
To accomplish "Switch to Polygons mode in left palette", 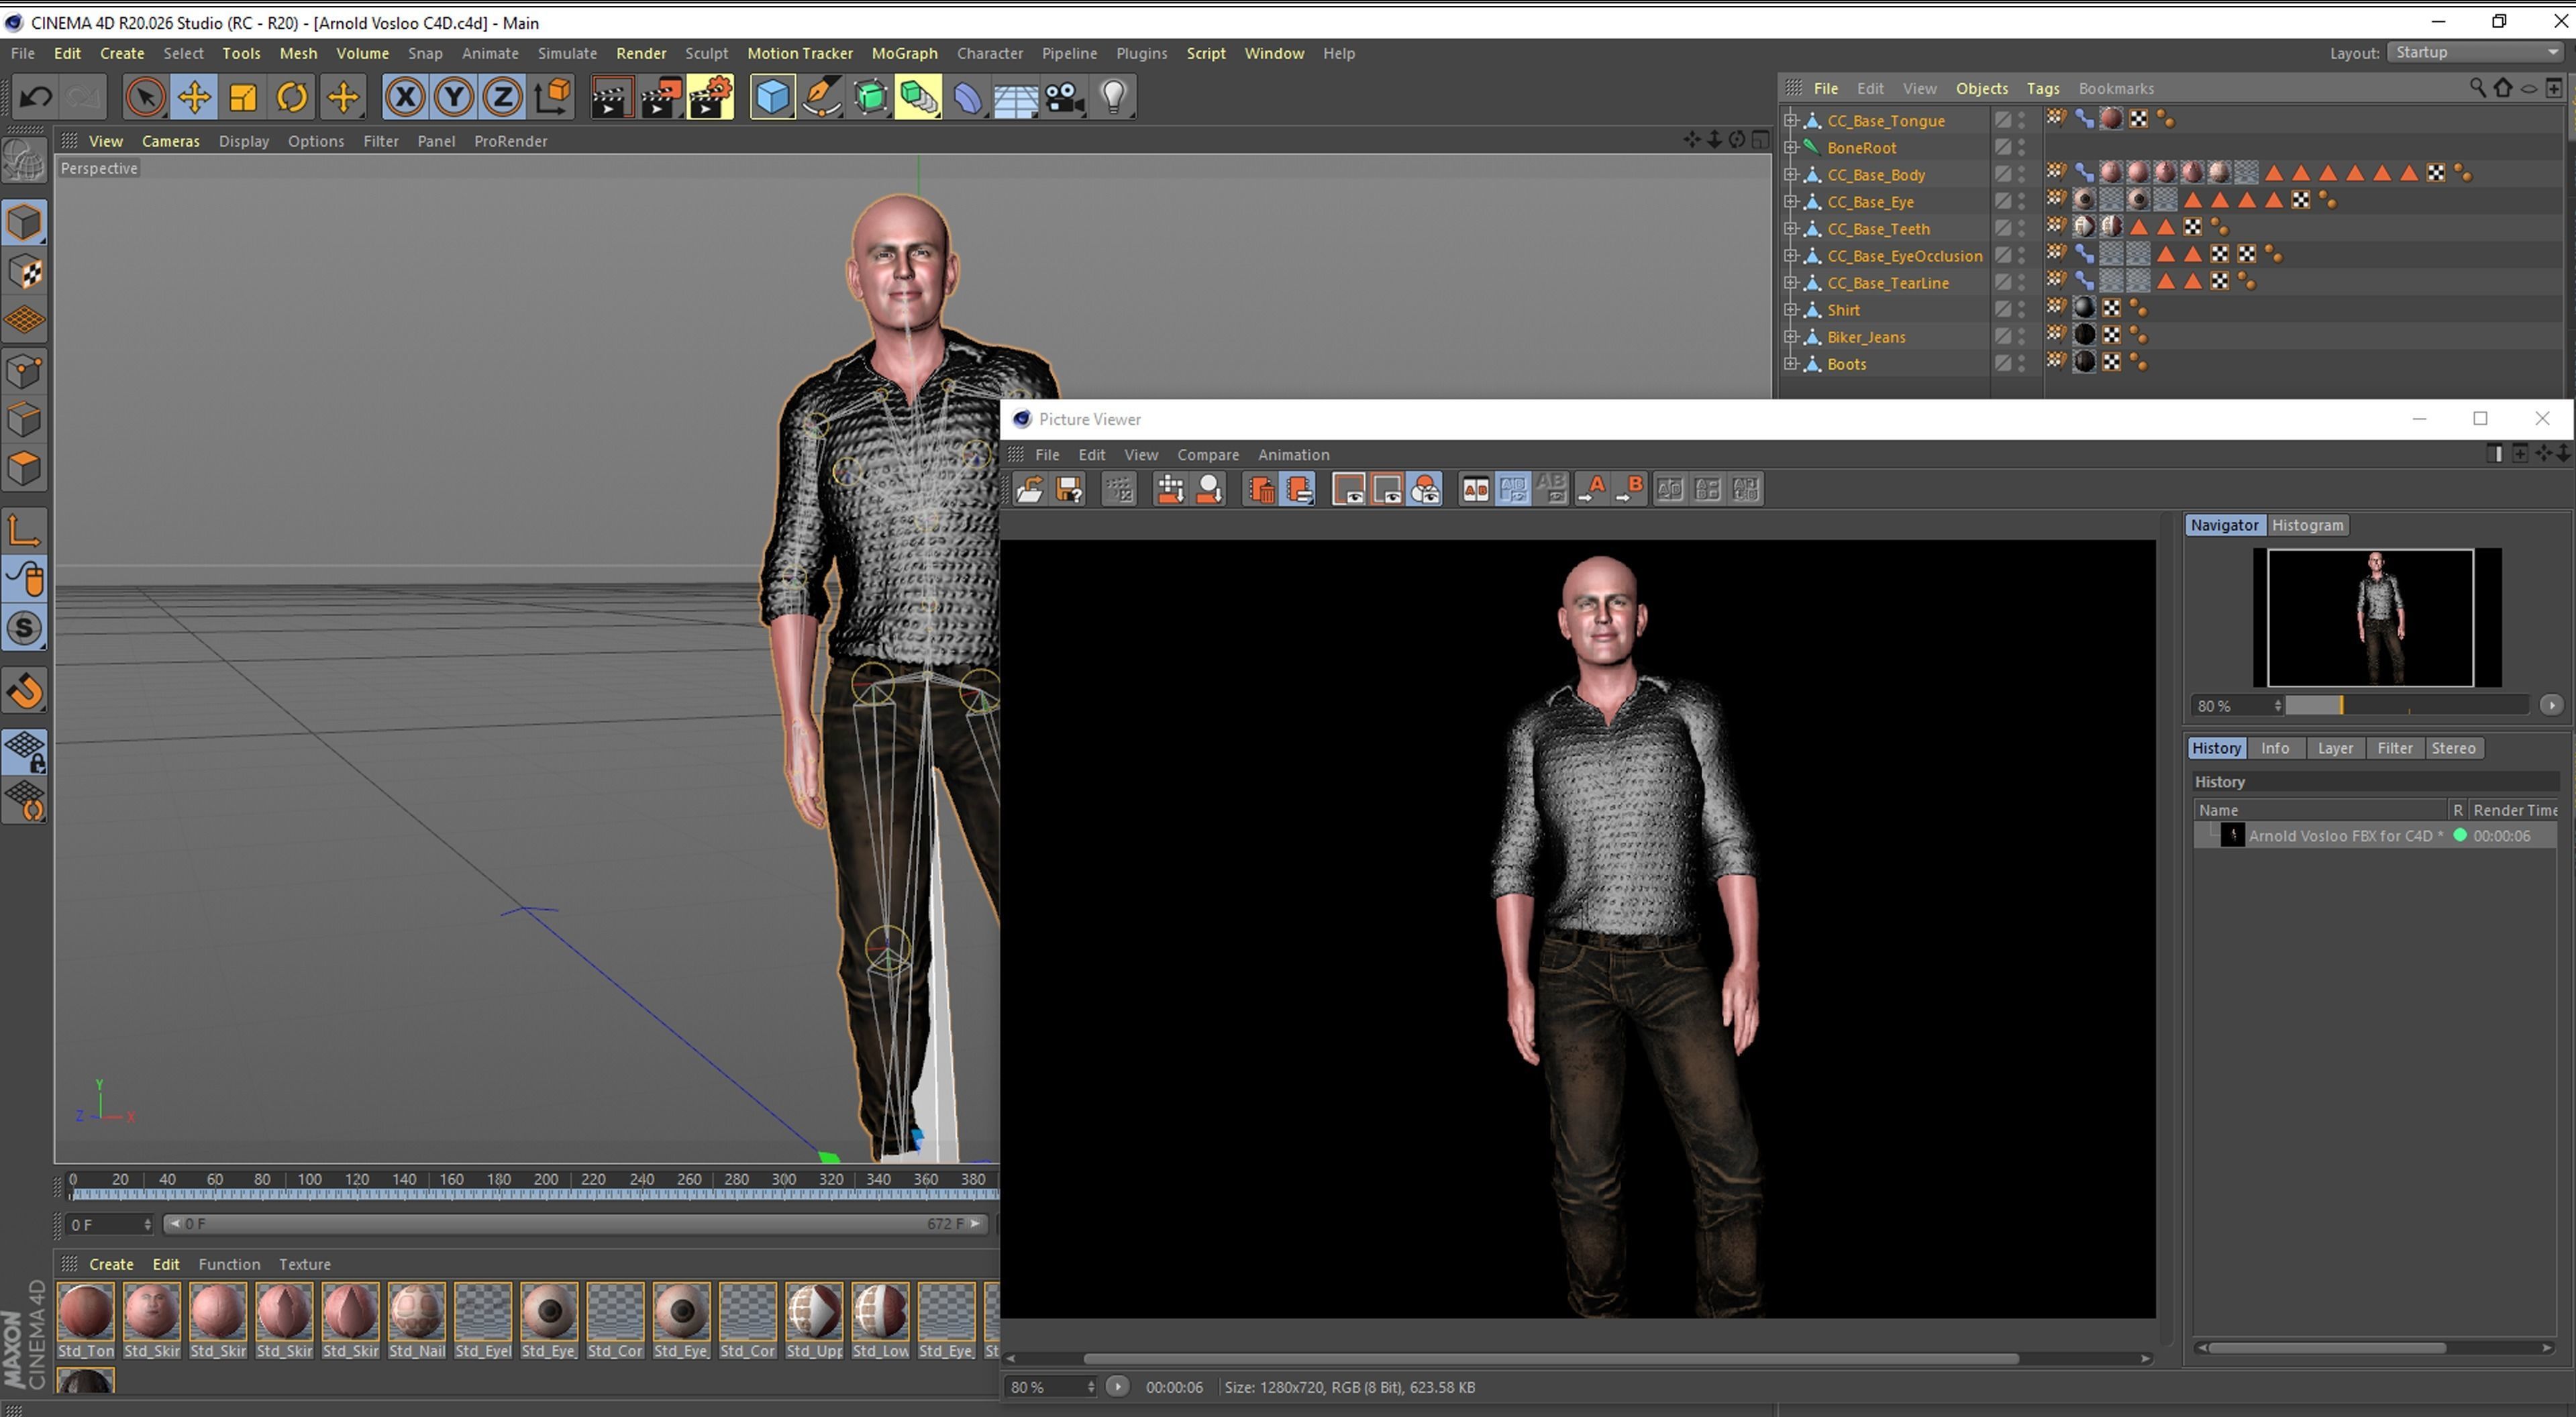I will coord(24,469).
